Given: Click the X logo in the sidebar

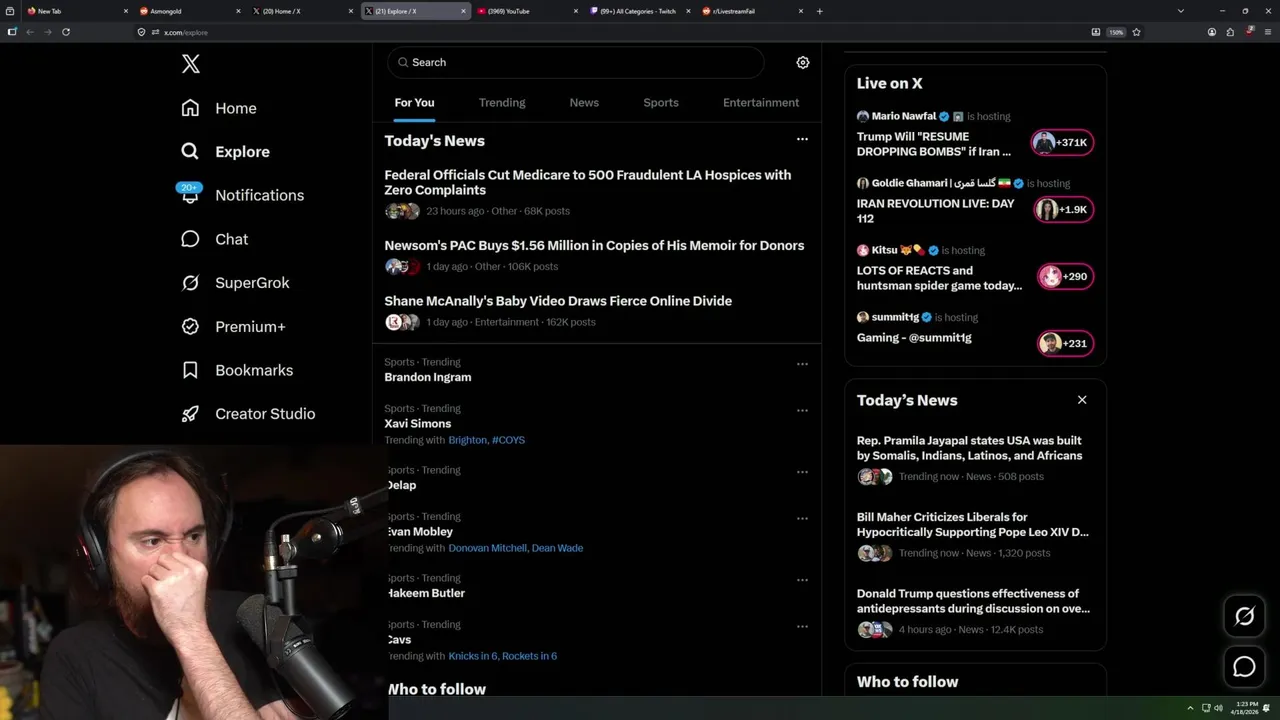Looking at the screenshot, I should (191, 64).
